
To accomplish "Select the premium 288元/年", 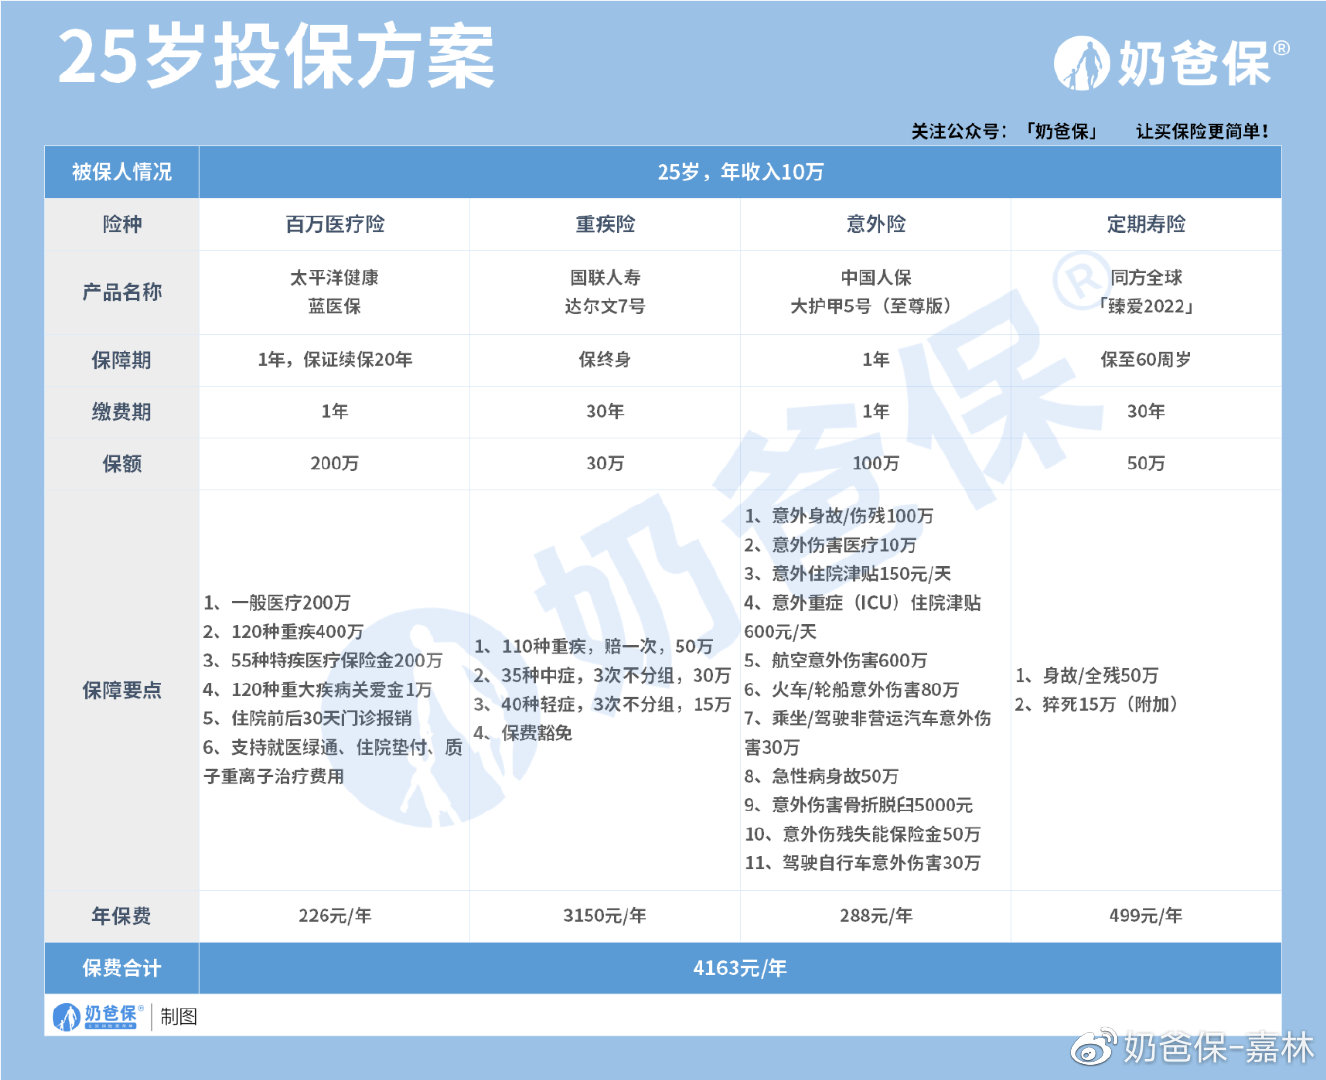I will pyautogui.click(x=876, y=916).
